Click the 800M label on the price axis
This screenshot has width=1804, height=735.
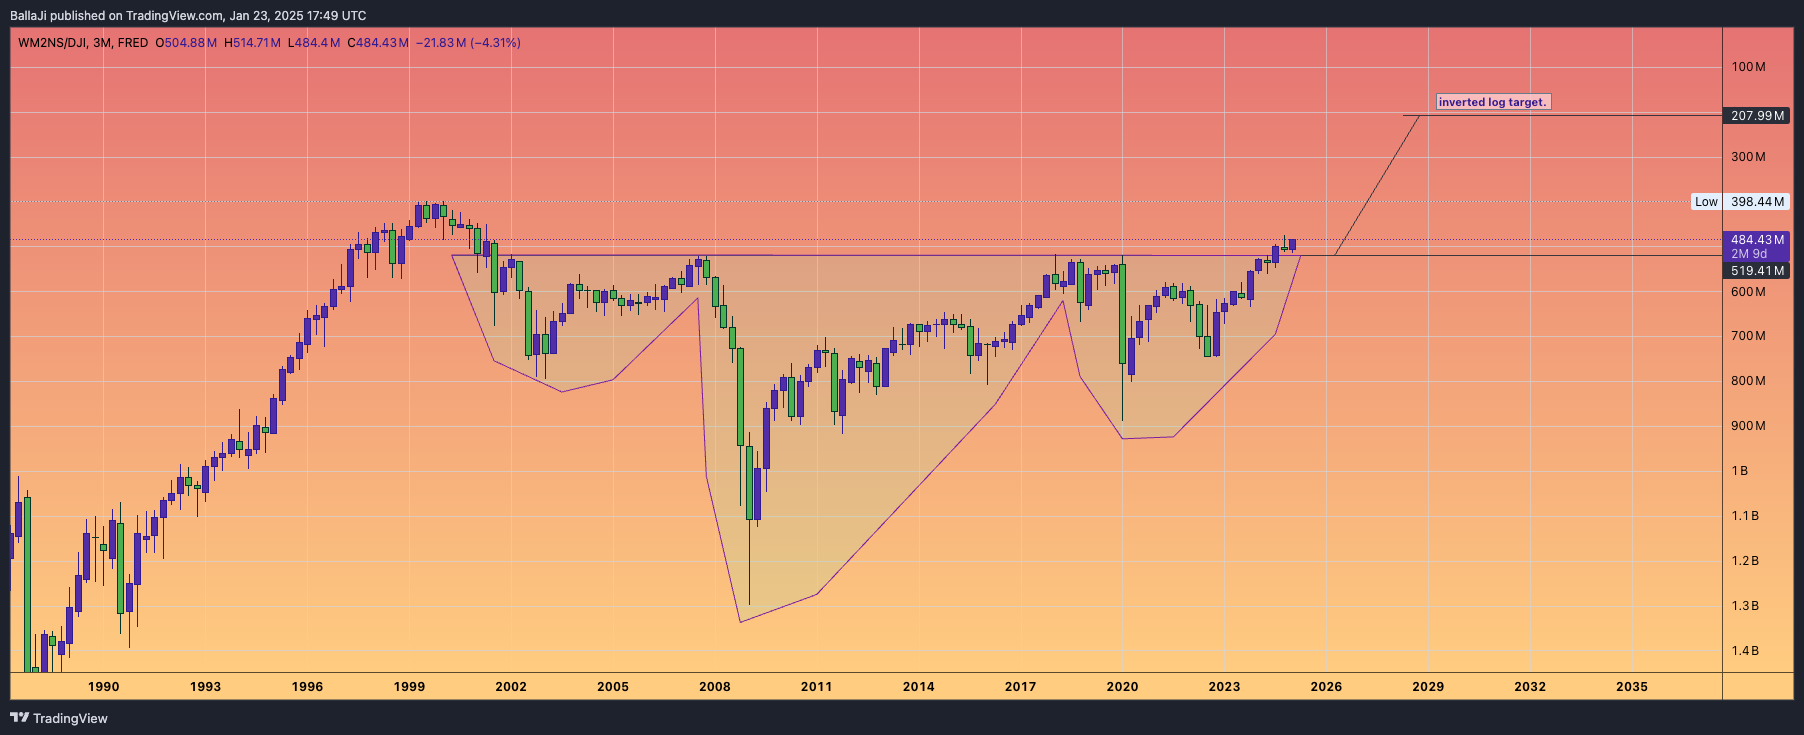coord(1748,381)
